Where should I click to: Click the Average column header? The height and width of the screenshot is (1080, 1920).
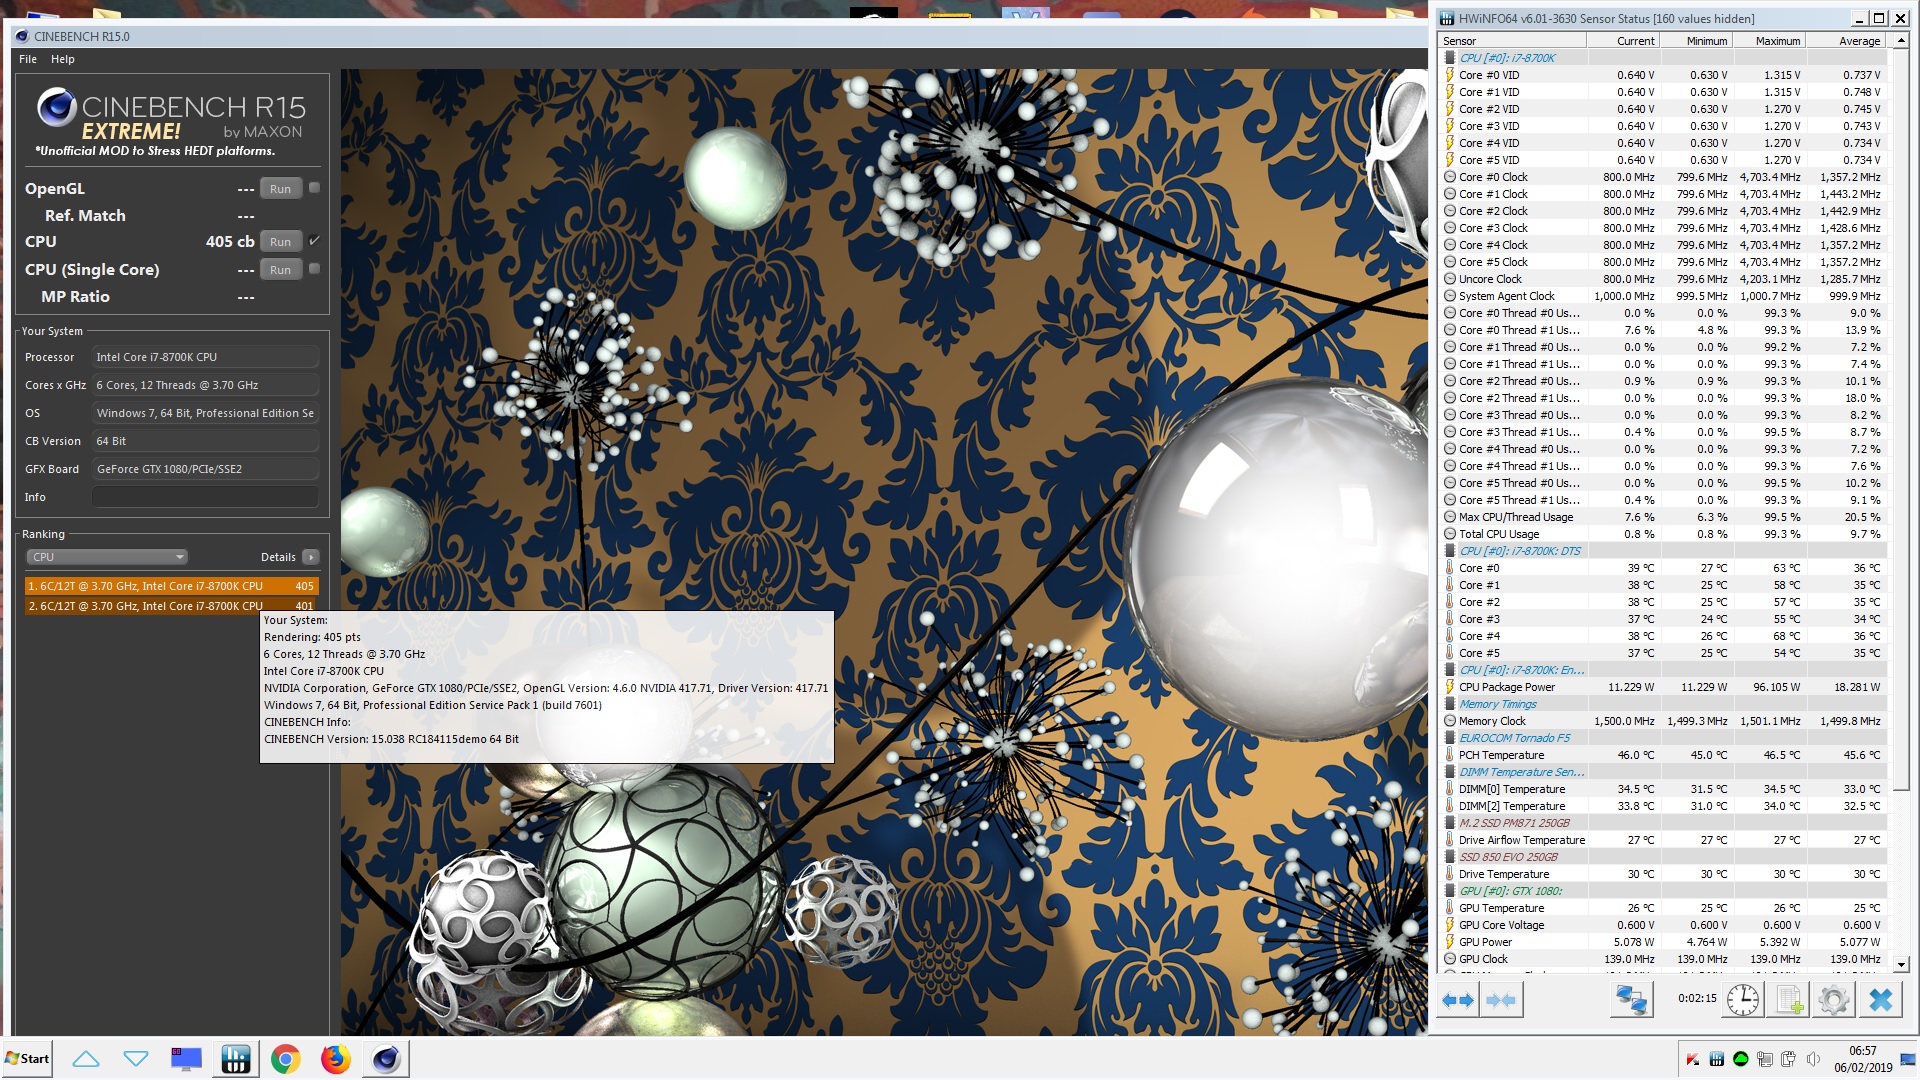pyautogui.click(x=1845, y=41)
